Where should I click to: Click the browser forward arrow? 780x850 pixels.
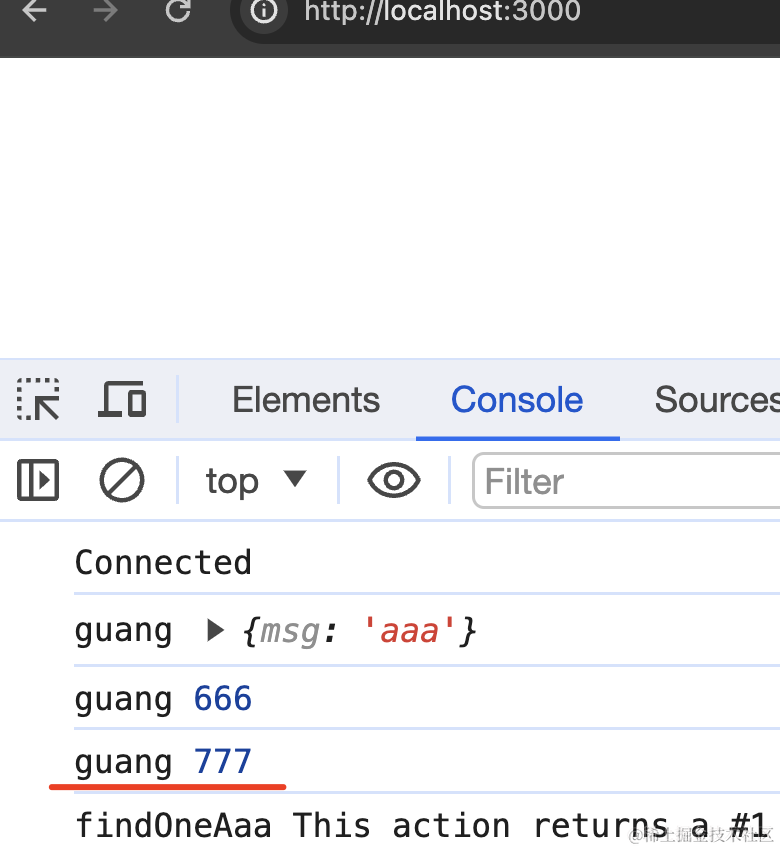pyautogui.click(x=105, y=12)
